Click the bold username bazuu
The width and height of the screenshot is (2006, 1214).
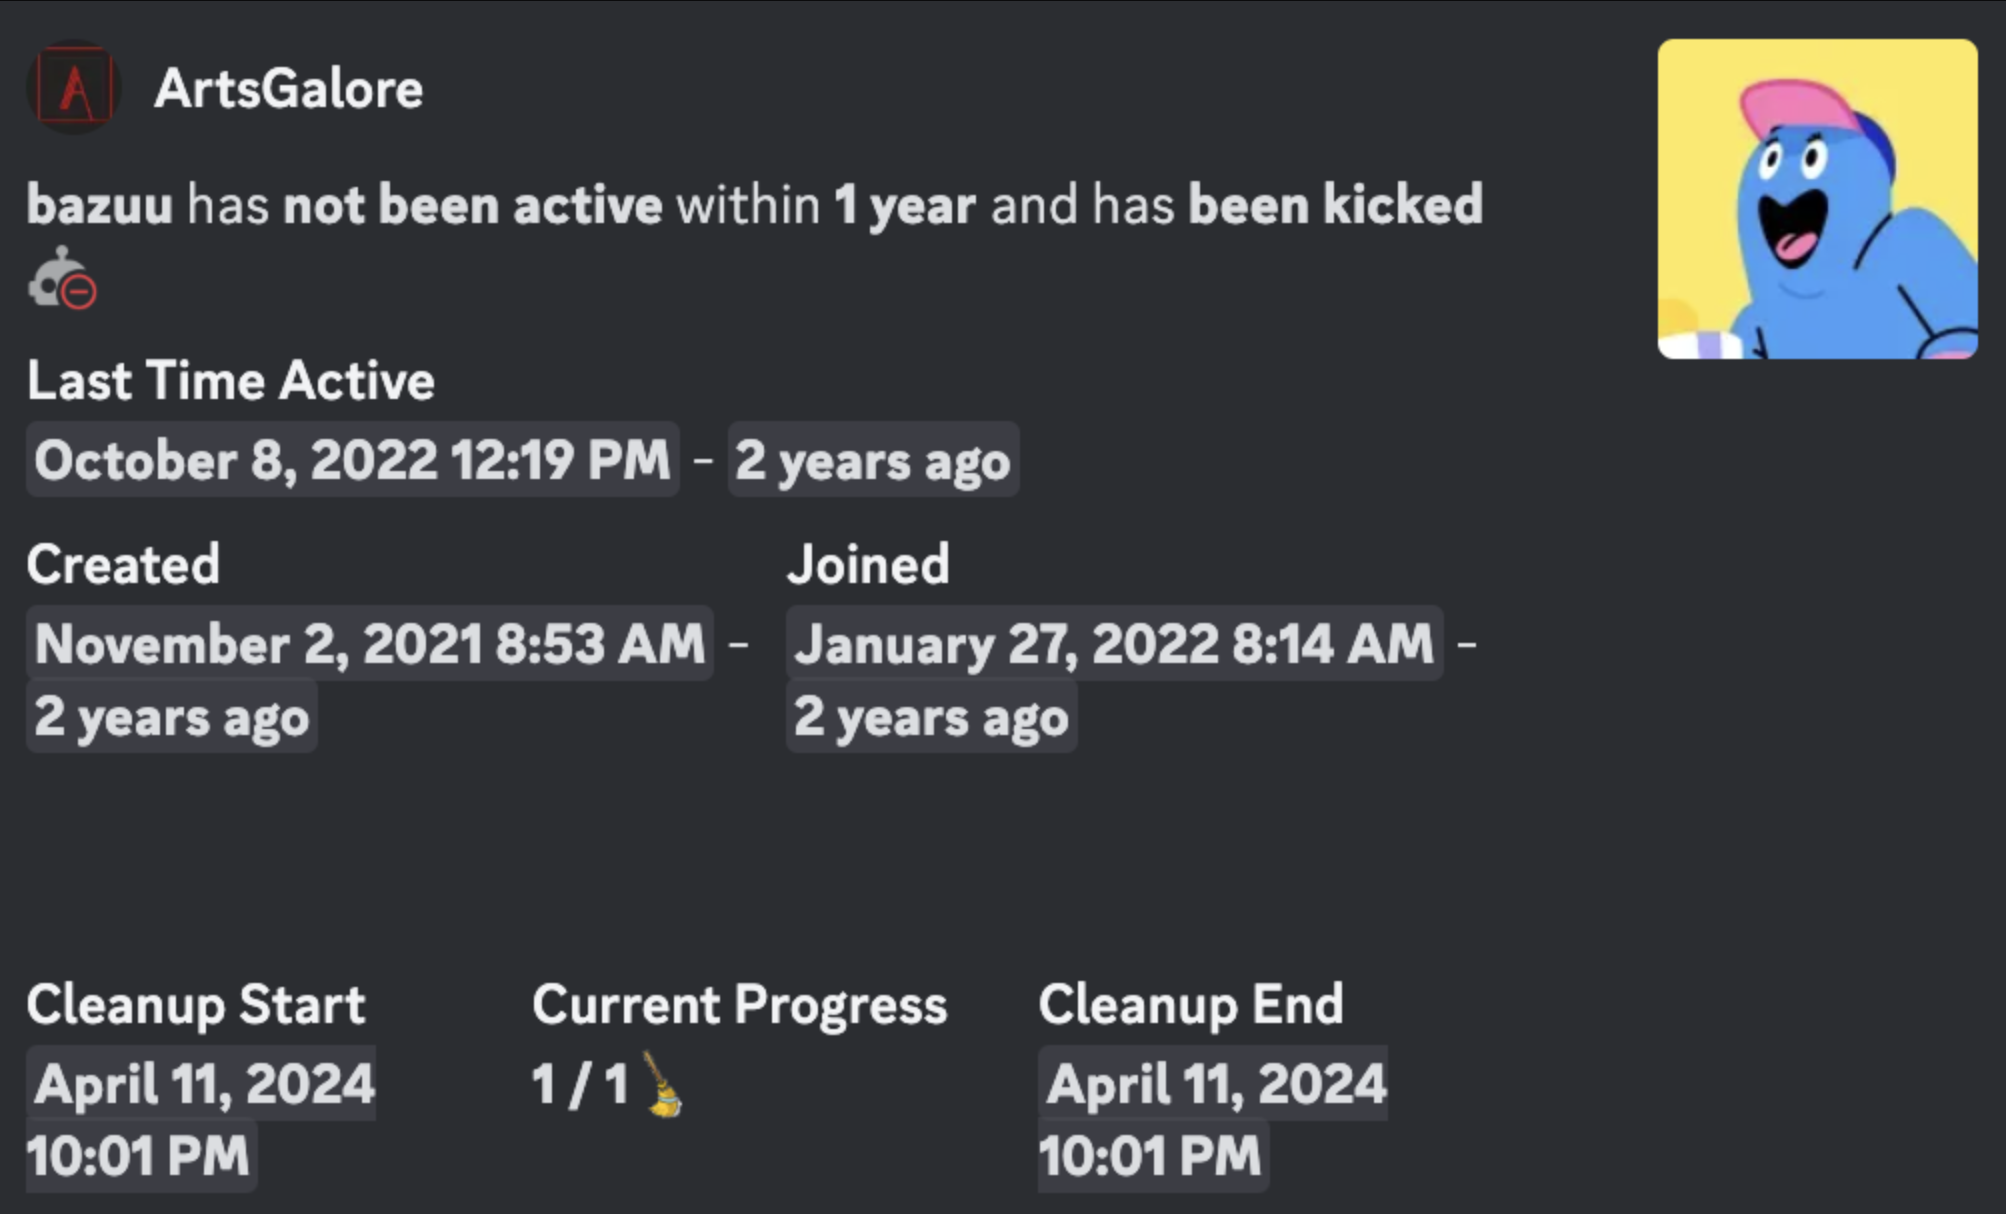[99, 205]
